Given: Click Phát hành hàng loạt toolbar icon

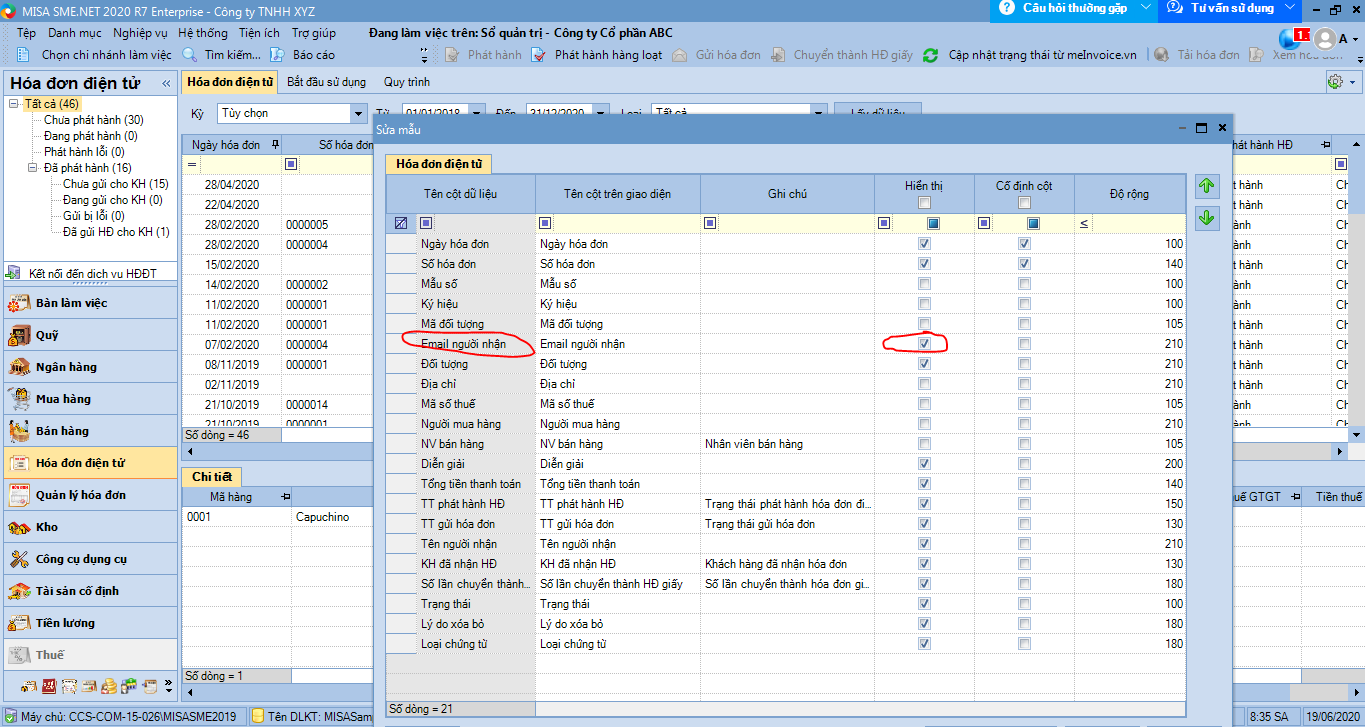Looking at the screenshot, I should coord(538,55).
